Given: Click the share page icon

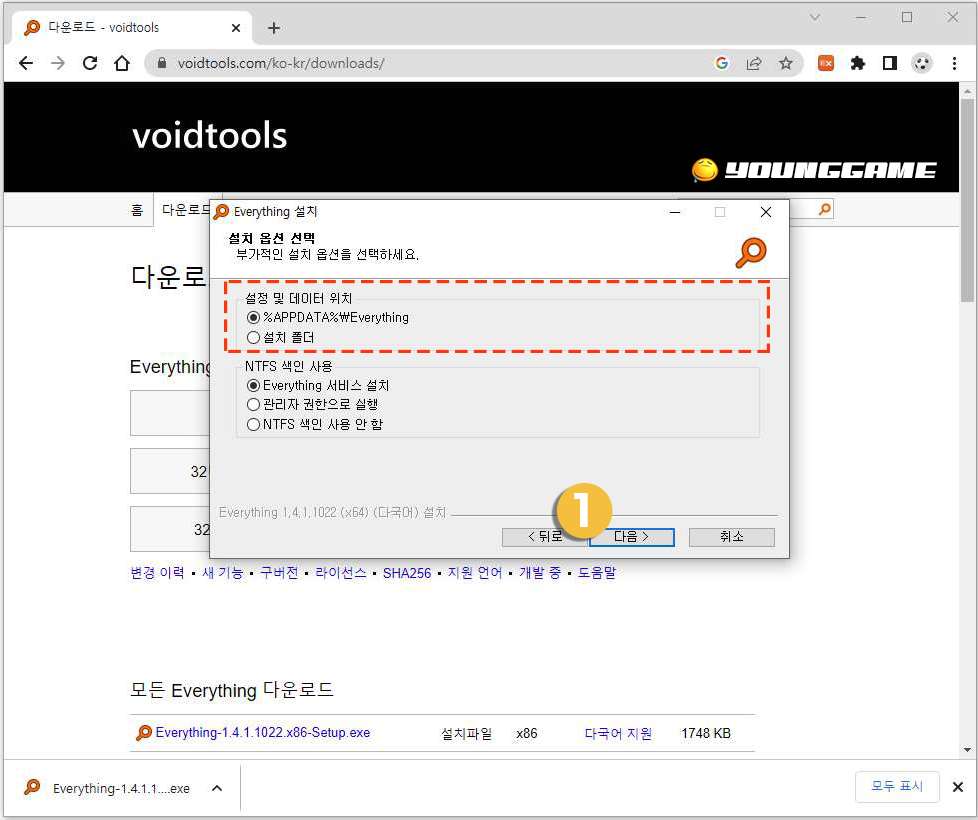Looking at the screenshot, I should [x=753, y=63].
